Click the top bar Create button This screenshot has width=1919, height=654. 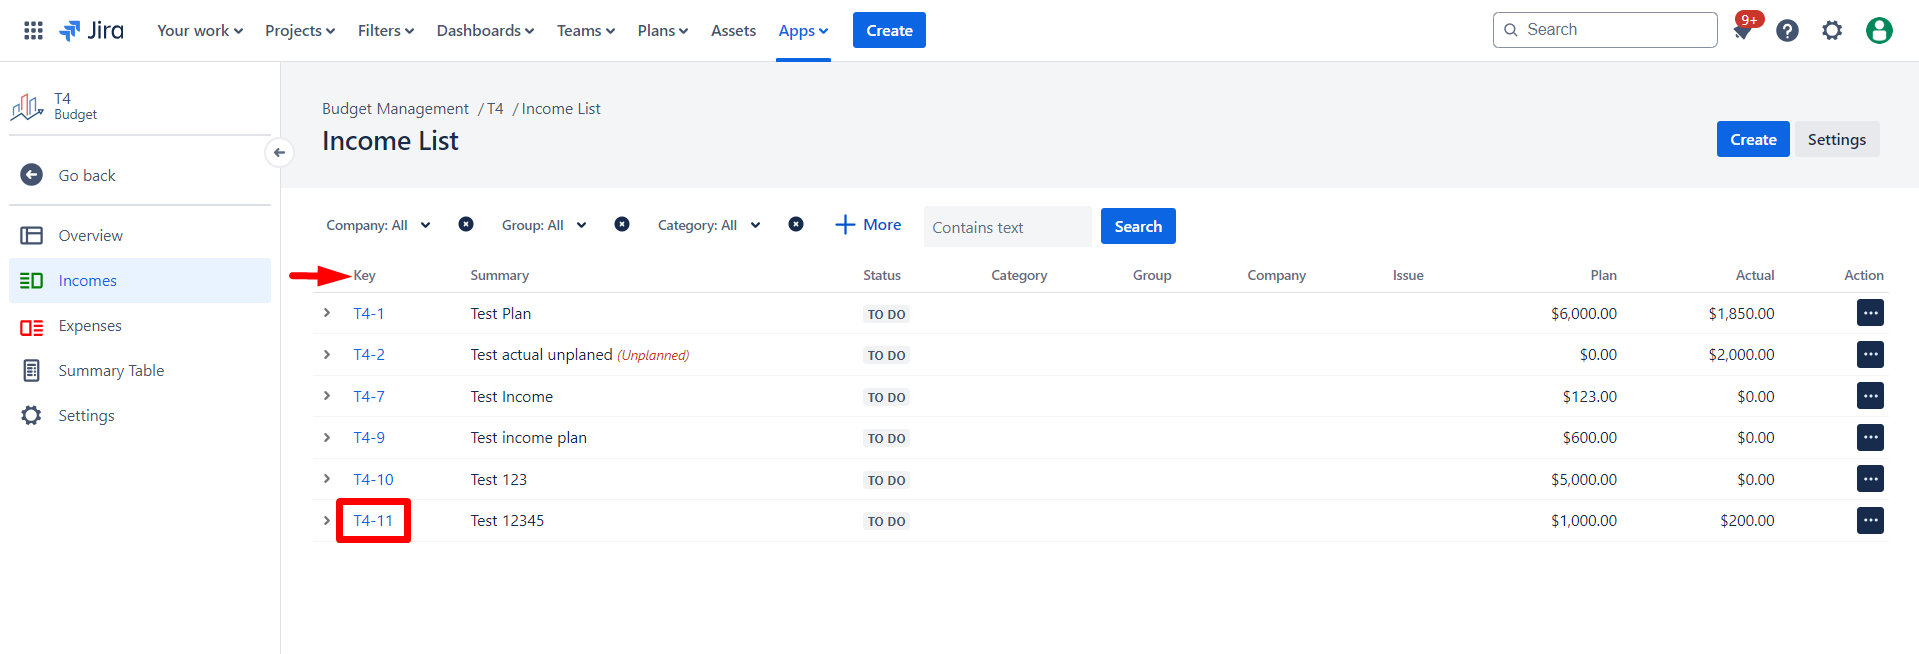[x=889, y=30]
